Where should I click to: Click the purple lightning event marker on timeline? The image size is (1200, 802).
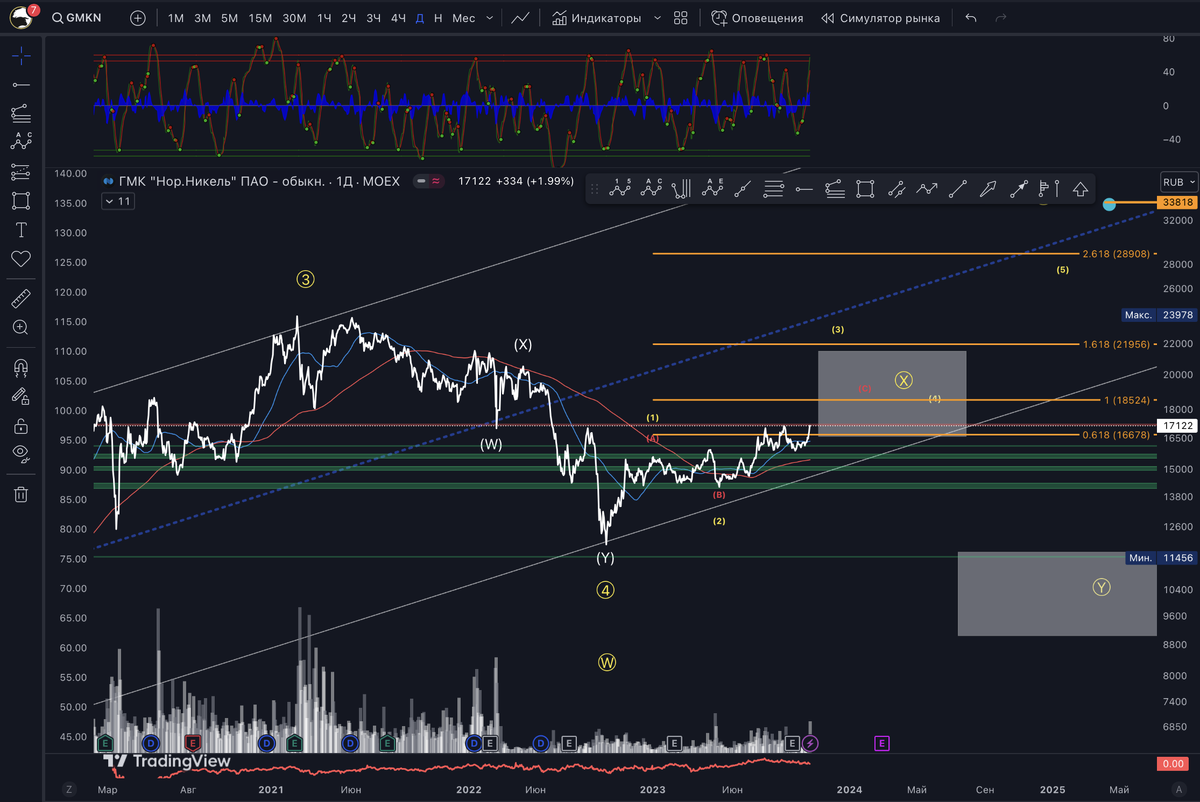pyautogui.click(x=811, y=743)
